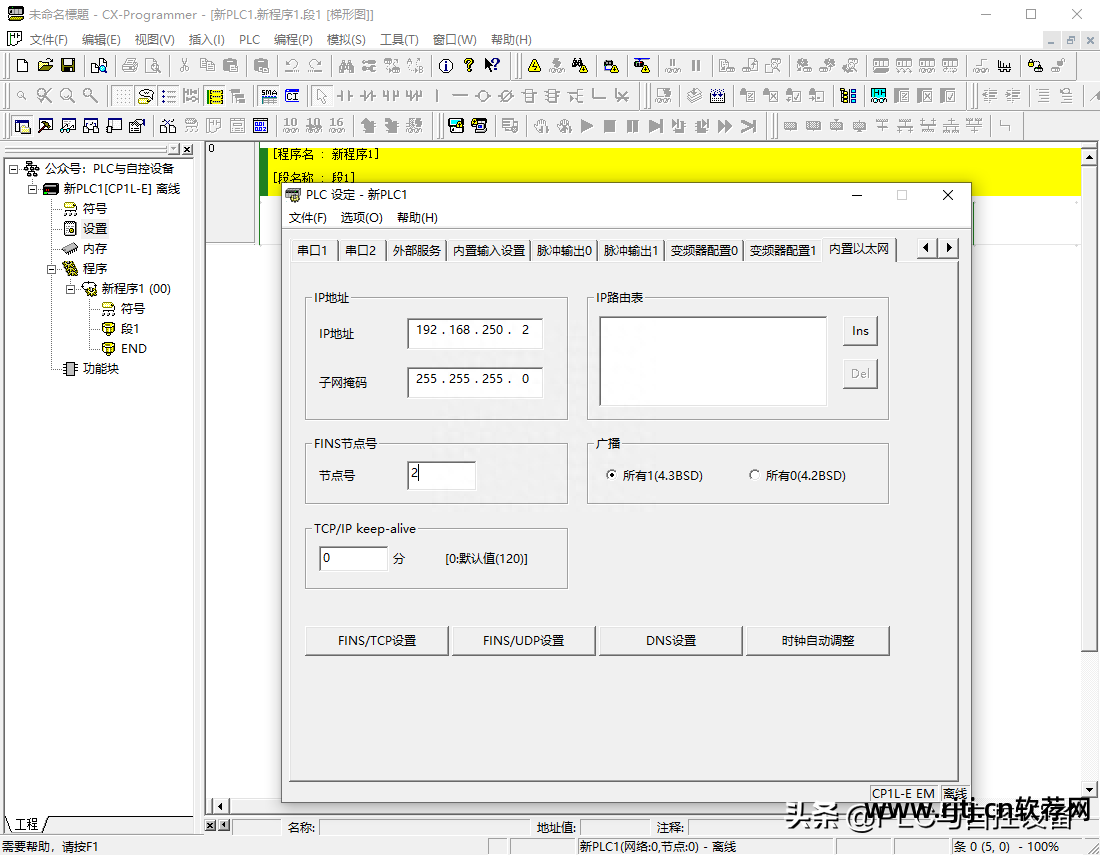Image resolution: width=1100 pixels, height=855 pixels.
Task: Select the 所有1(4.3BSD) broadcast option
Action: coord(612,476)
